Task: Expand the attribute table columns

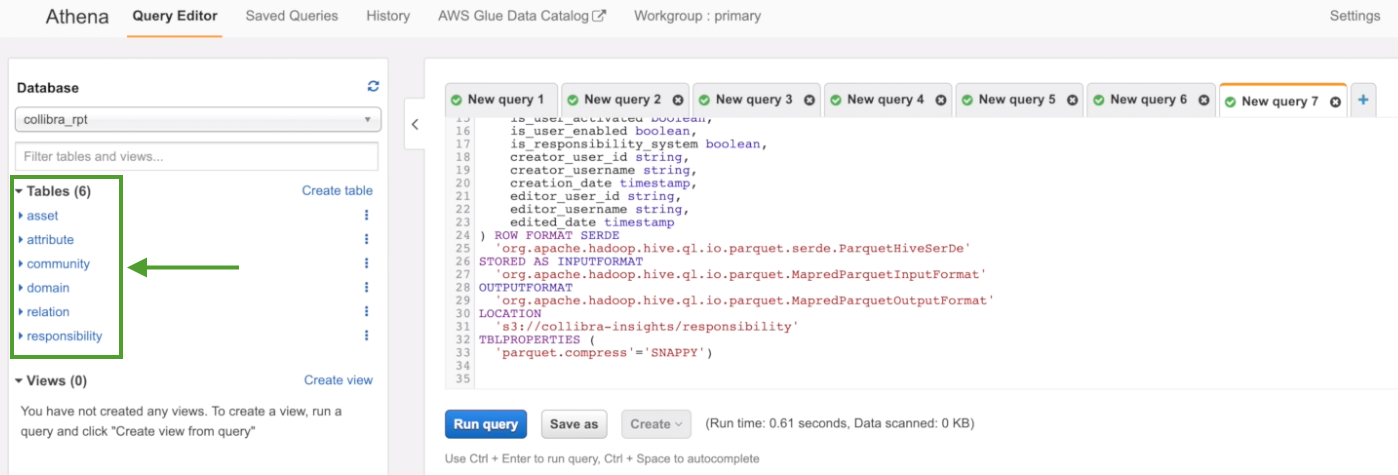Action: [21, 240]
